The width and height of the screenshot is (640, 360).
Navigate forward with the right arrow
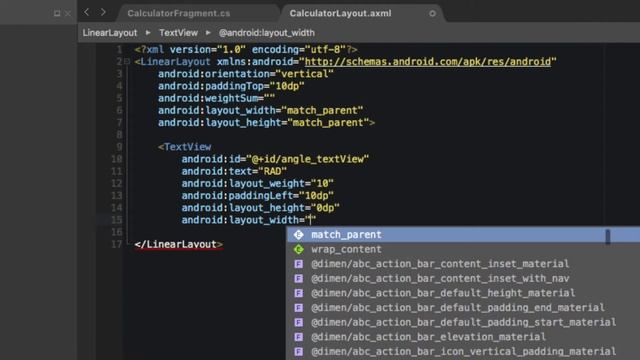click(103, 12)
